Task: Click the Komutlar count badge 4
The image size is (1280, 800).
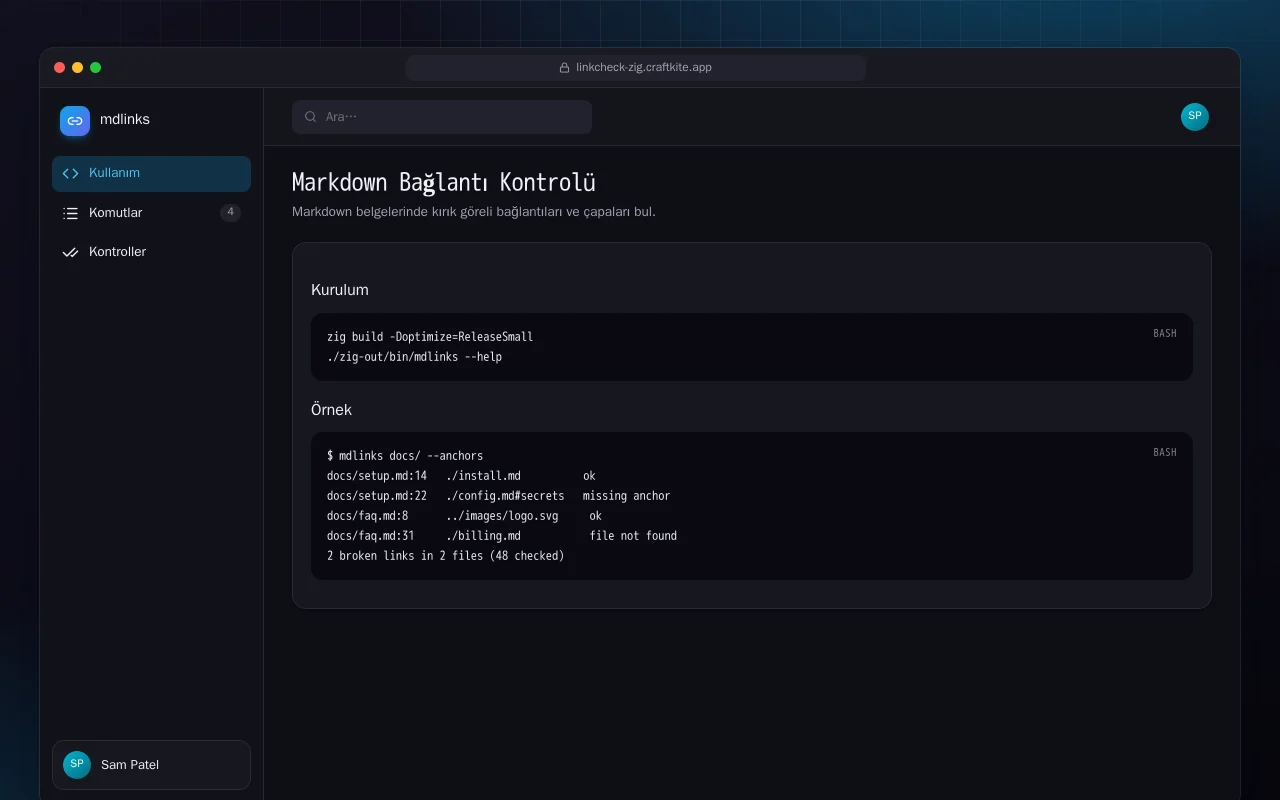Action: pos(231,212)
